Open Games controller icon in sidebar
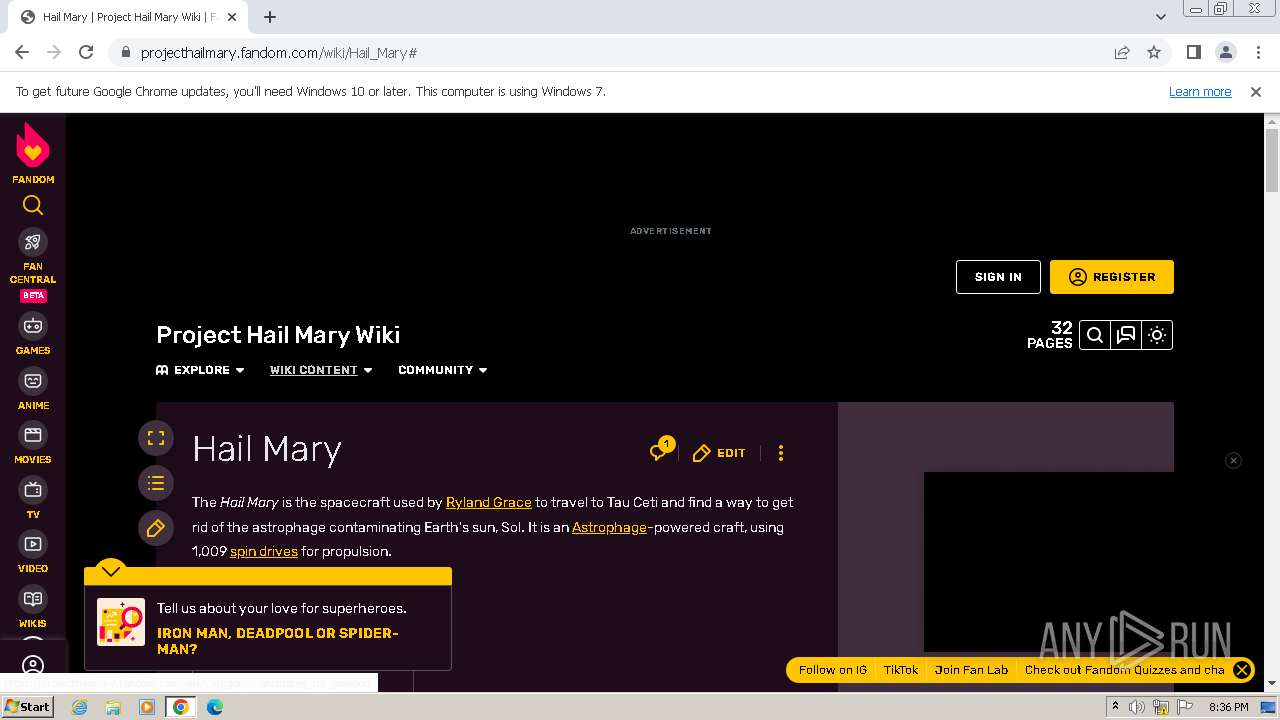The height and width of the screenshot is (720, 1280). [x=33, y=326]
